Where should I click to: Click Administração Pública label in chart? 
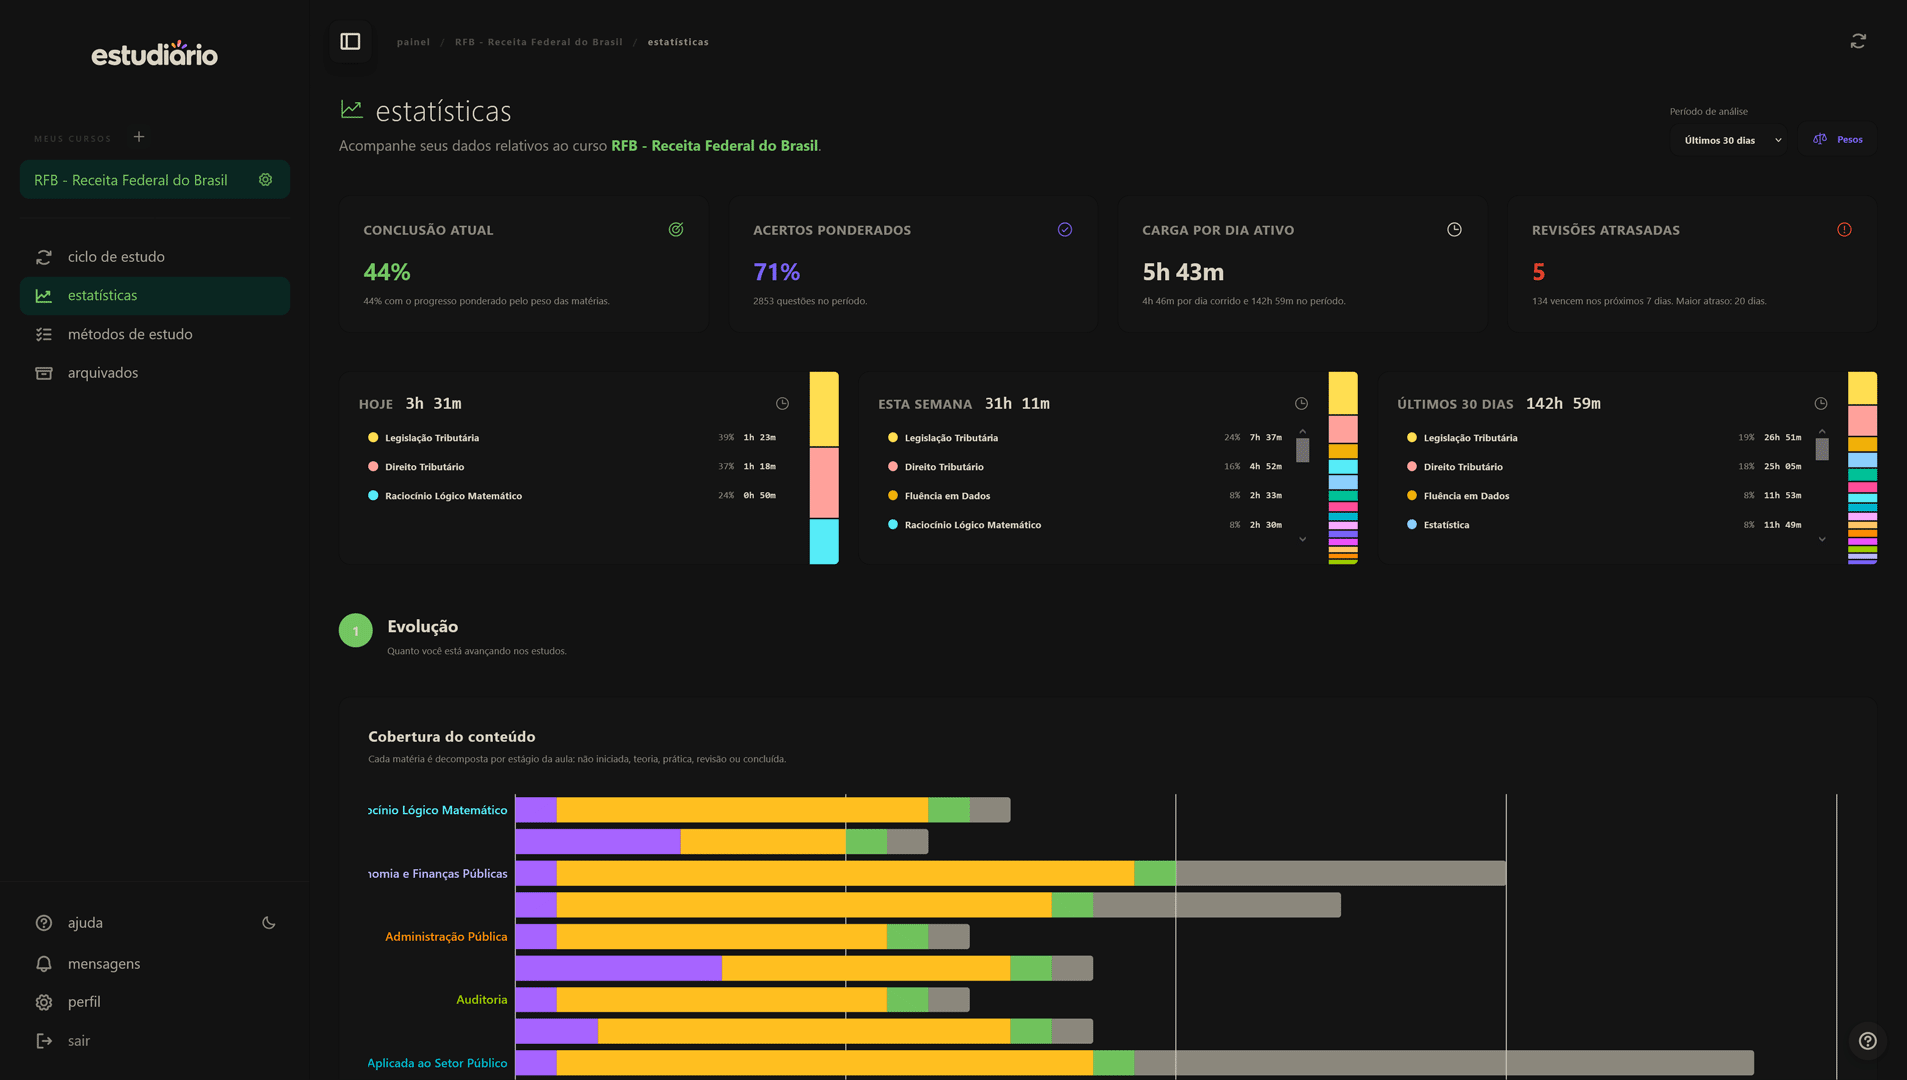pyautogui.click(x=446, y=937)
